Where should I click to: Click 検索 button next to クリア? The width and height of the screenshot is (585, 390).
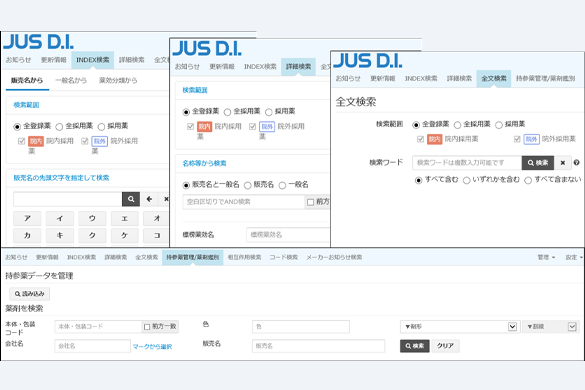coord(414,346)
